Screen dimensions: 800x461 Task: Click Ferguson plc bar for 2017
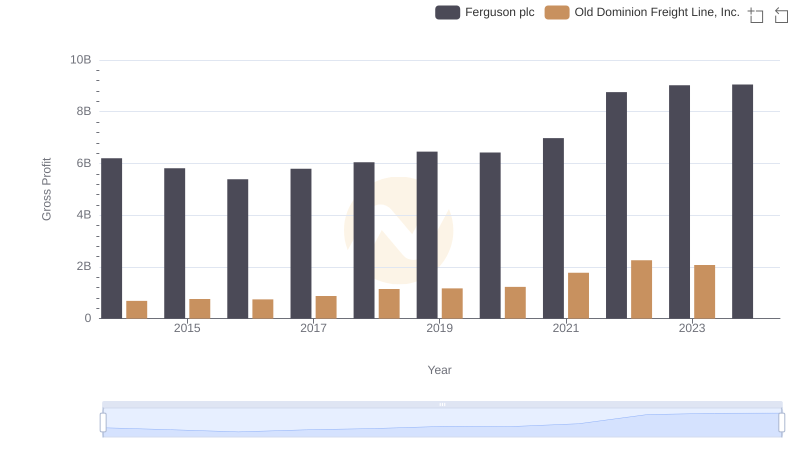tap(301, 244)
